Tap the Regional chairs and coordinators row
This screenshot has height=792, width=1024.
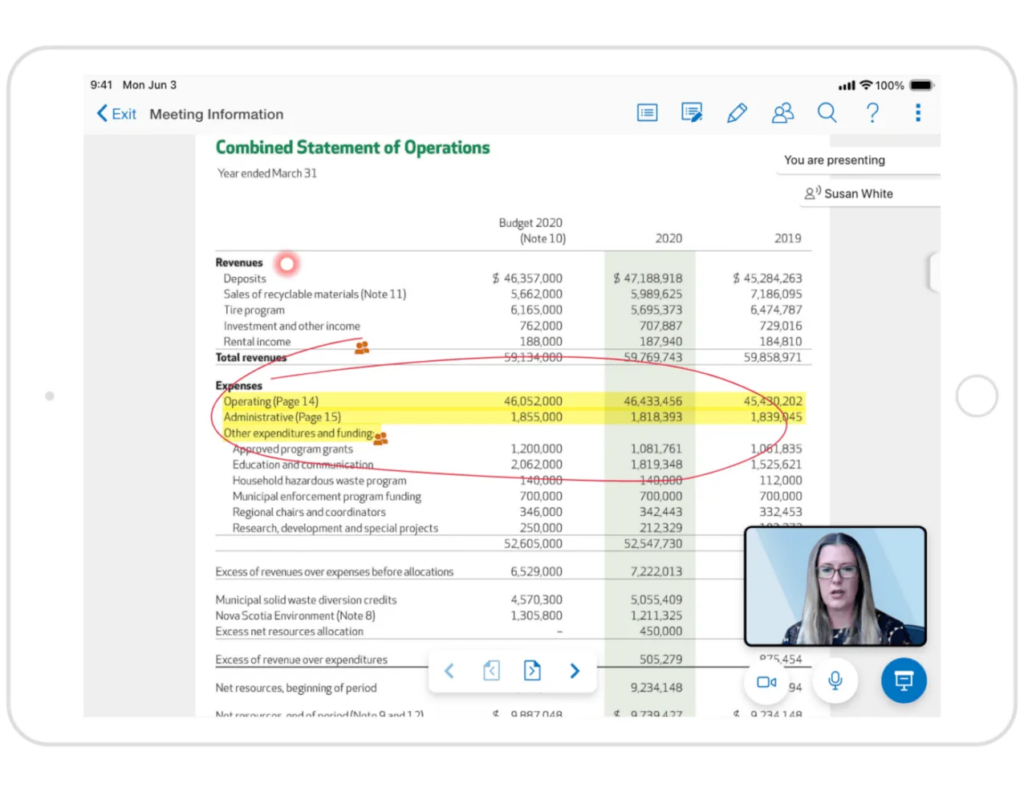[x=309, y=512]
